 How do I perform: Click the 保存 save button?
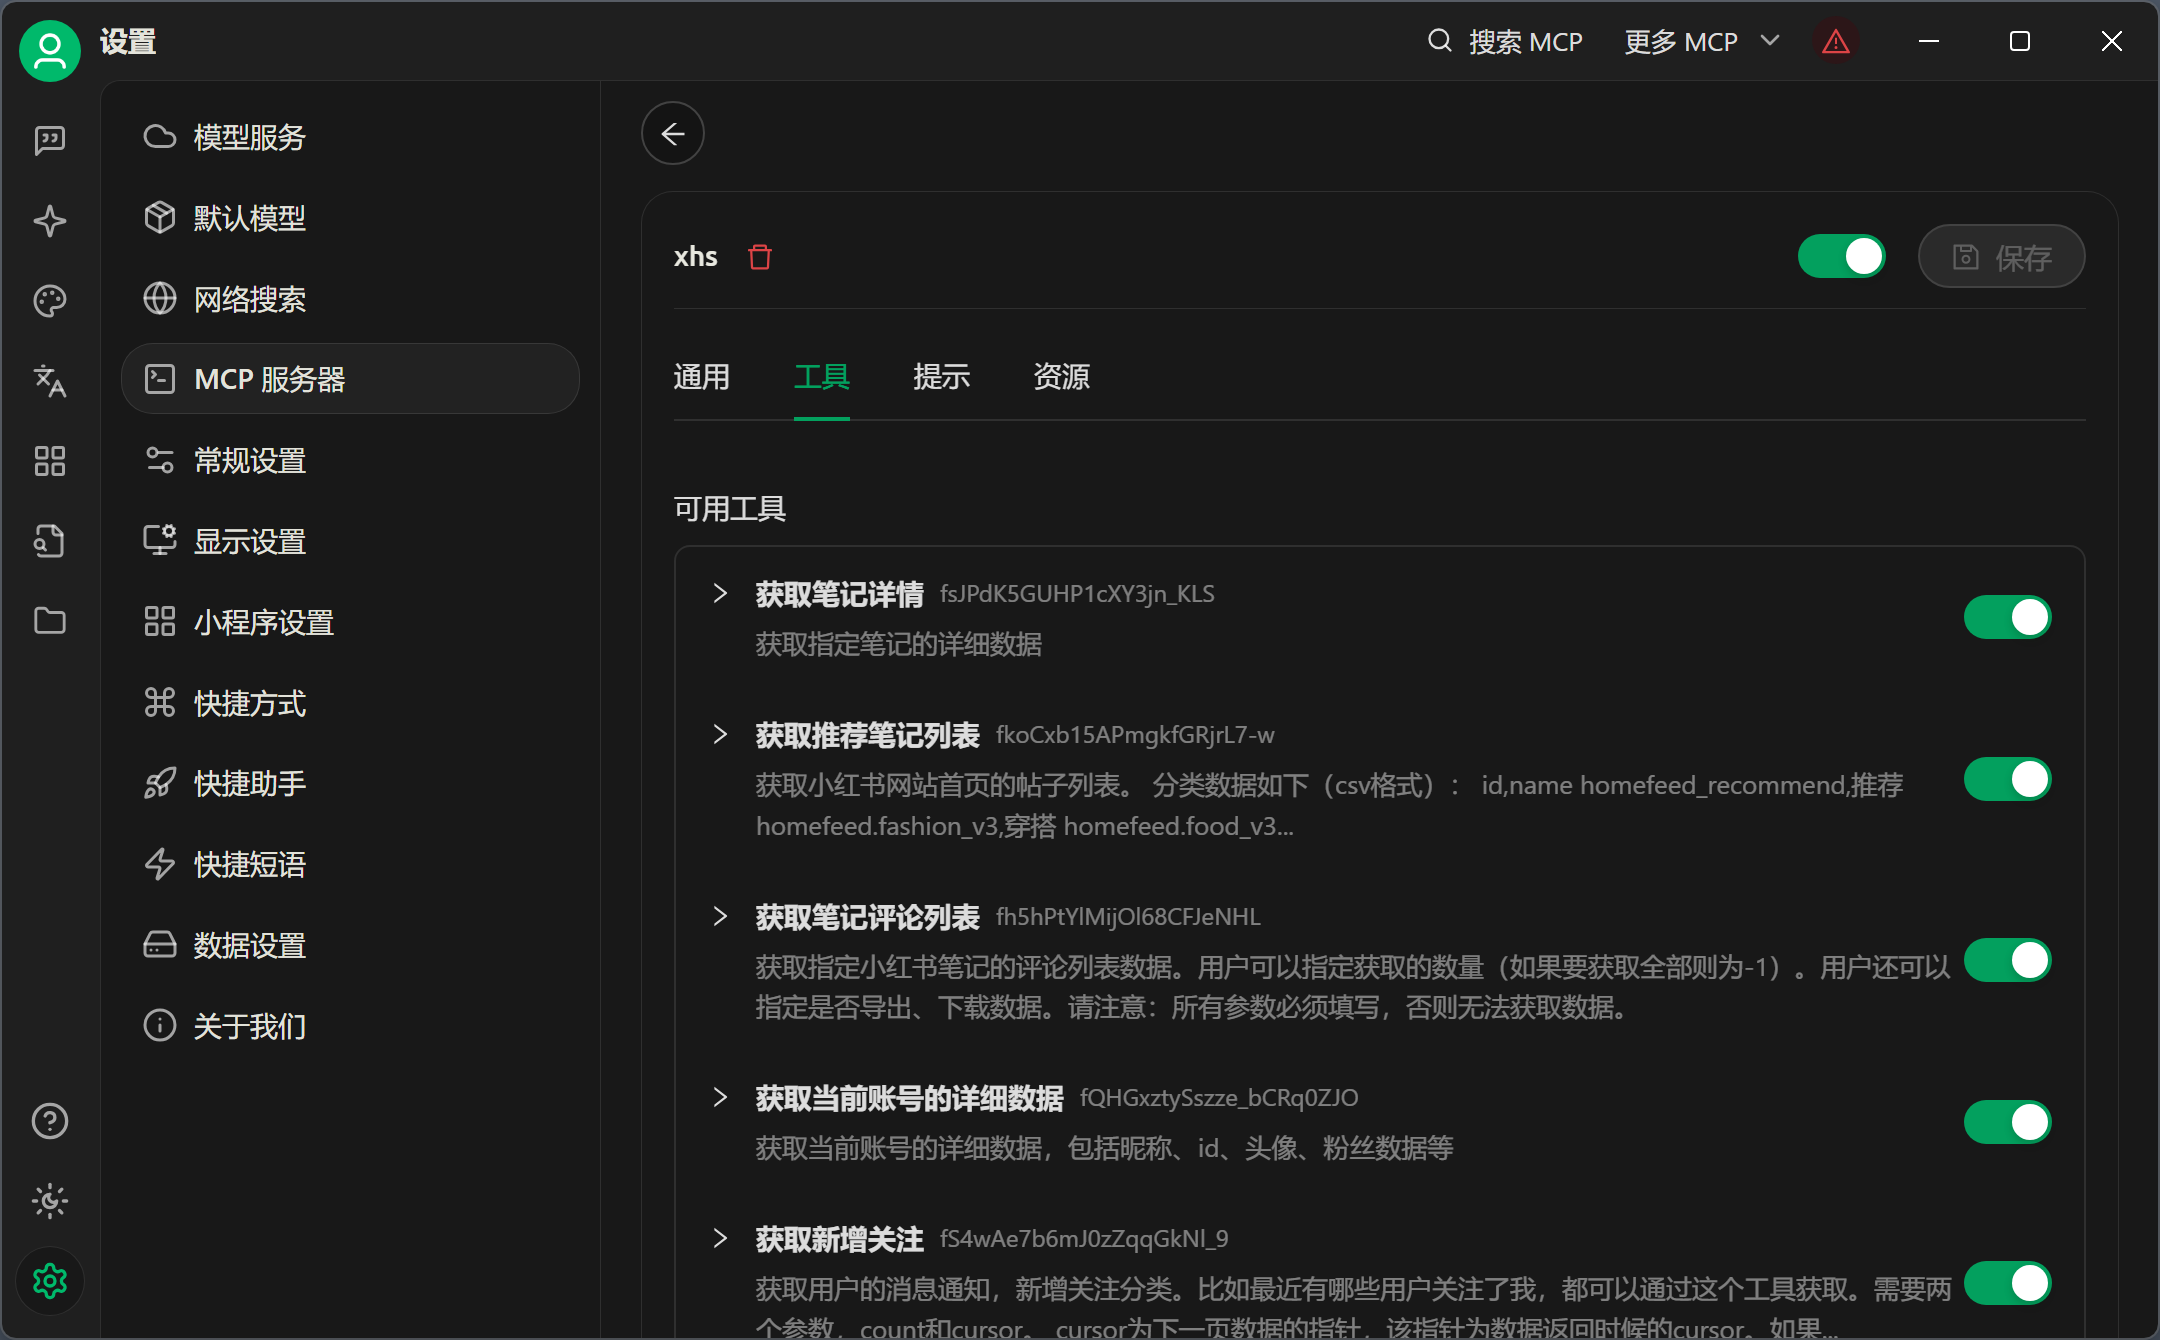tap(2001, 257)
